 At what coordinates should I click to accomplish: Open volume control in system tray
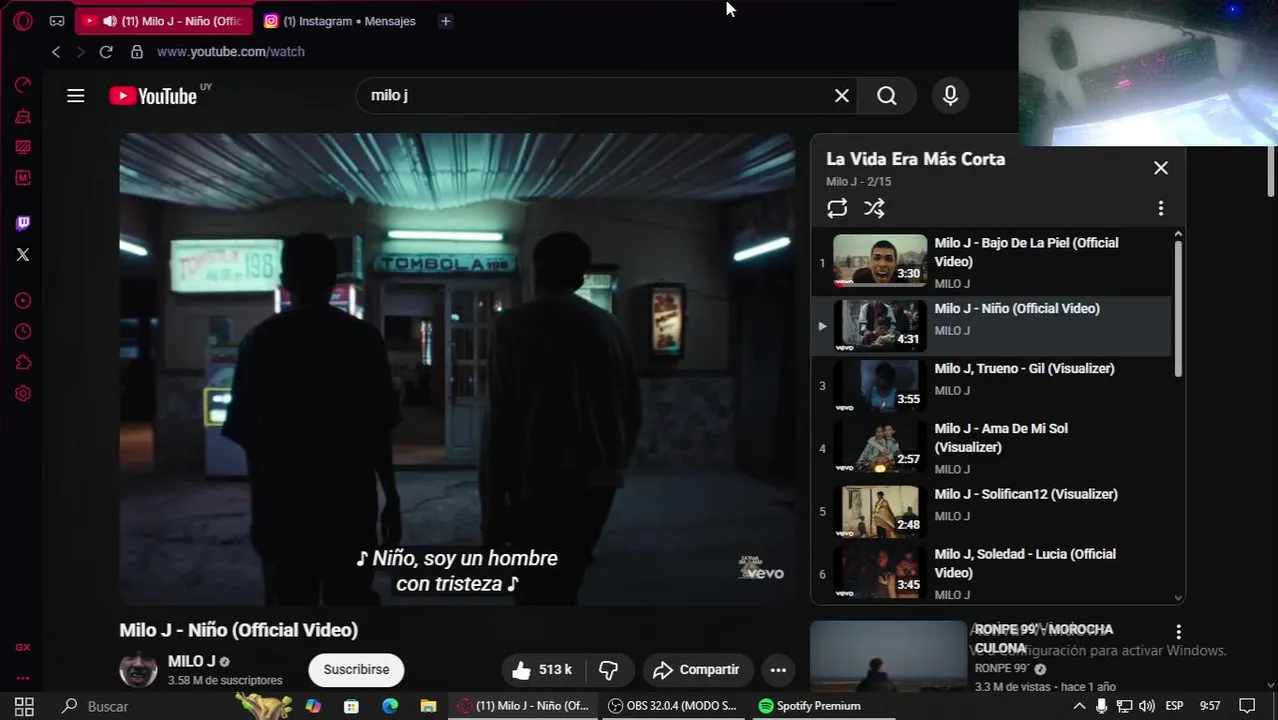(1147, 706)
